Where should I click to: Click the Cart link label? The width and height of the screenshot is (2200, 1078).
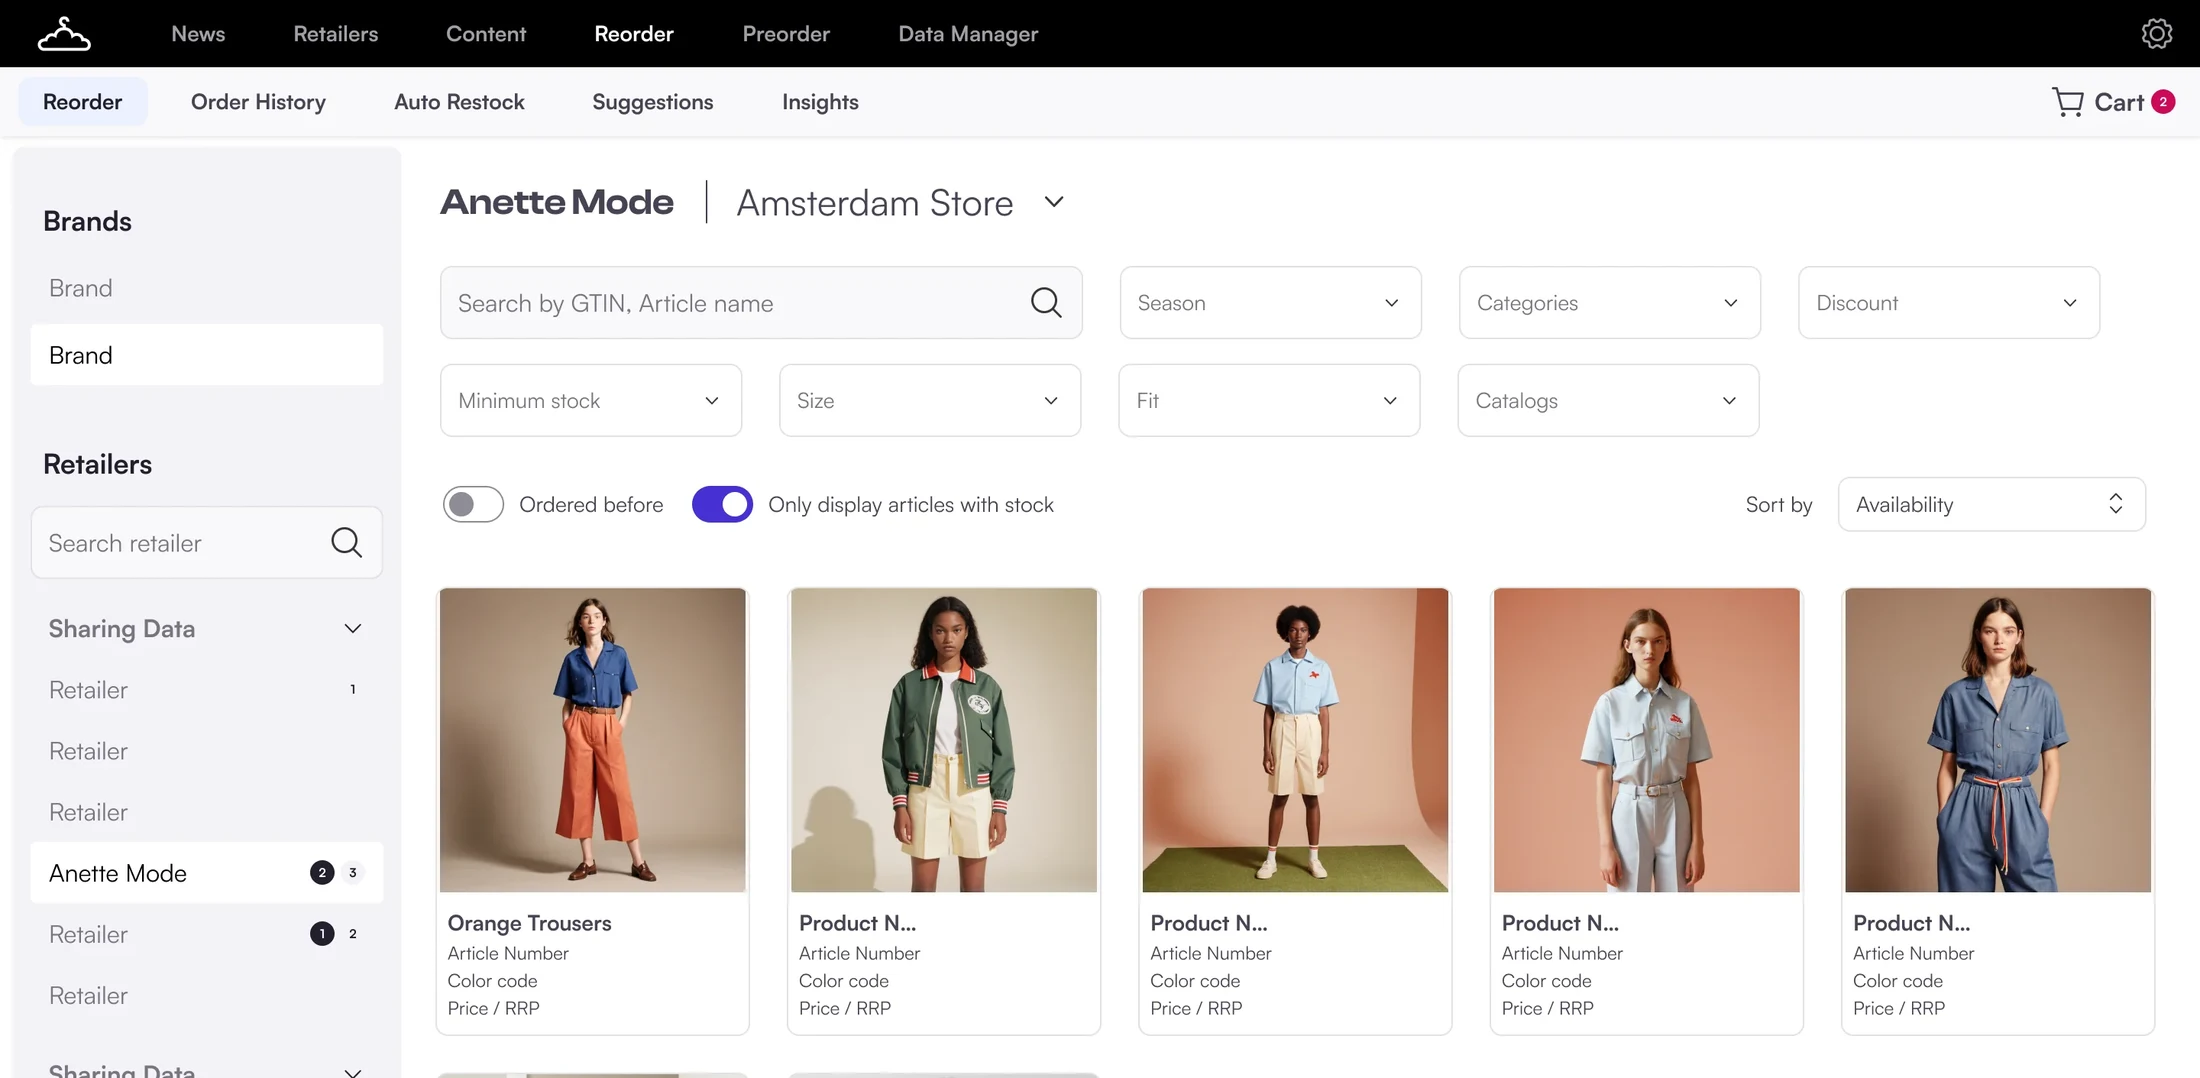[x=2119, y=102]
